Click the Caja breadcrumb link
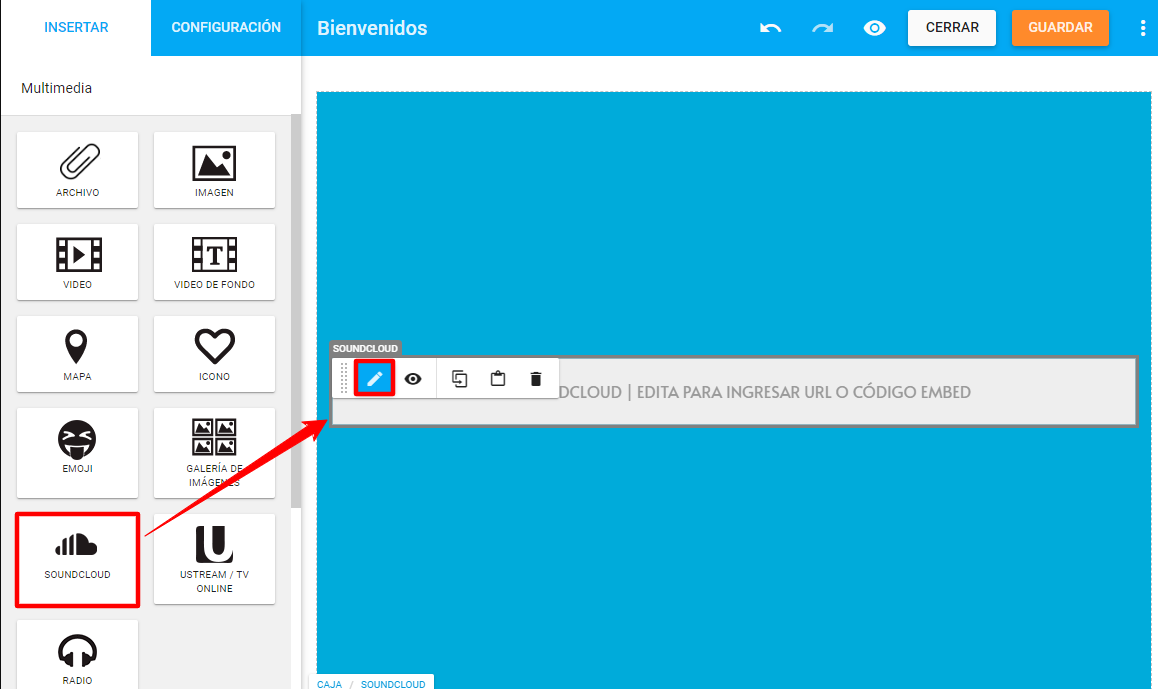Viewport: 1158px width, 689px height. pos(329,684)
